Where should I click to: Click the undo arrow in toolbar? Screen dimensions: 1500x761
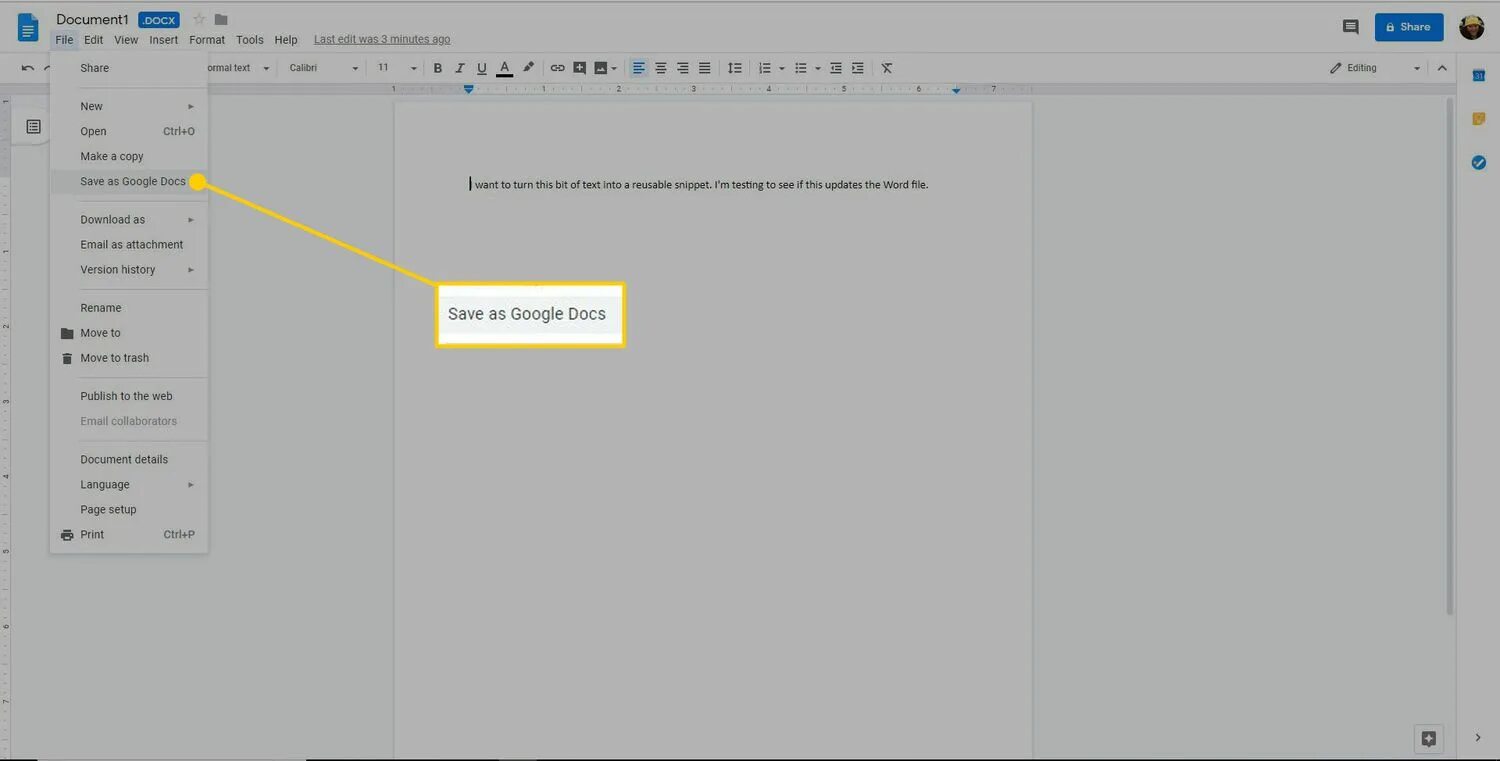click(x=28, y=68)
